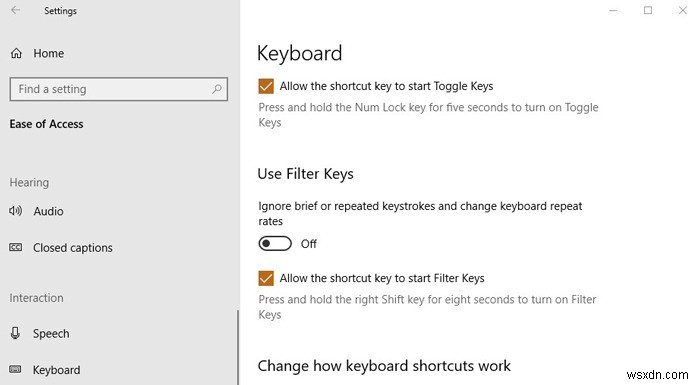Open Home in the sidebar
Screen dimensions: 700x385
tap(48, 54)
